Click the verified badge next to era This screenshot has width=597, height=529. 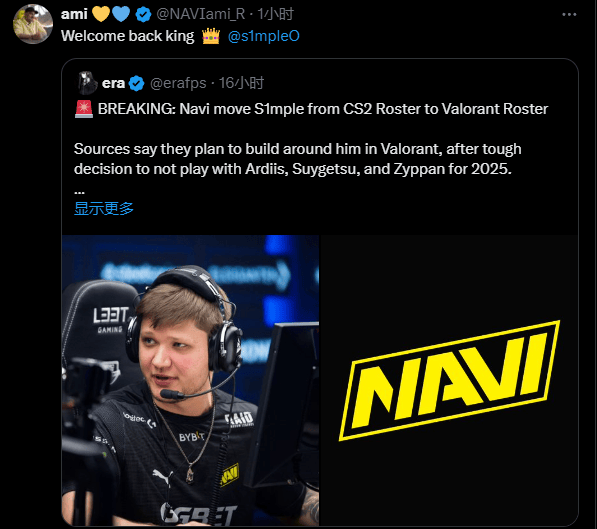point(136,83)
